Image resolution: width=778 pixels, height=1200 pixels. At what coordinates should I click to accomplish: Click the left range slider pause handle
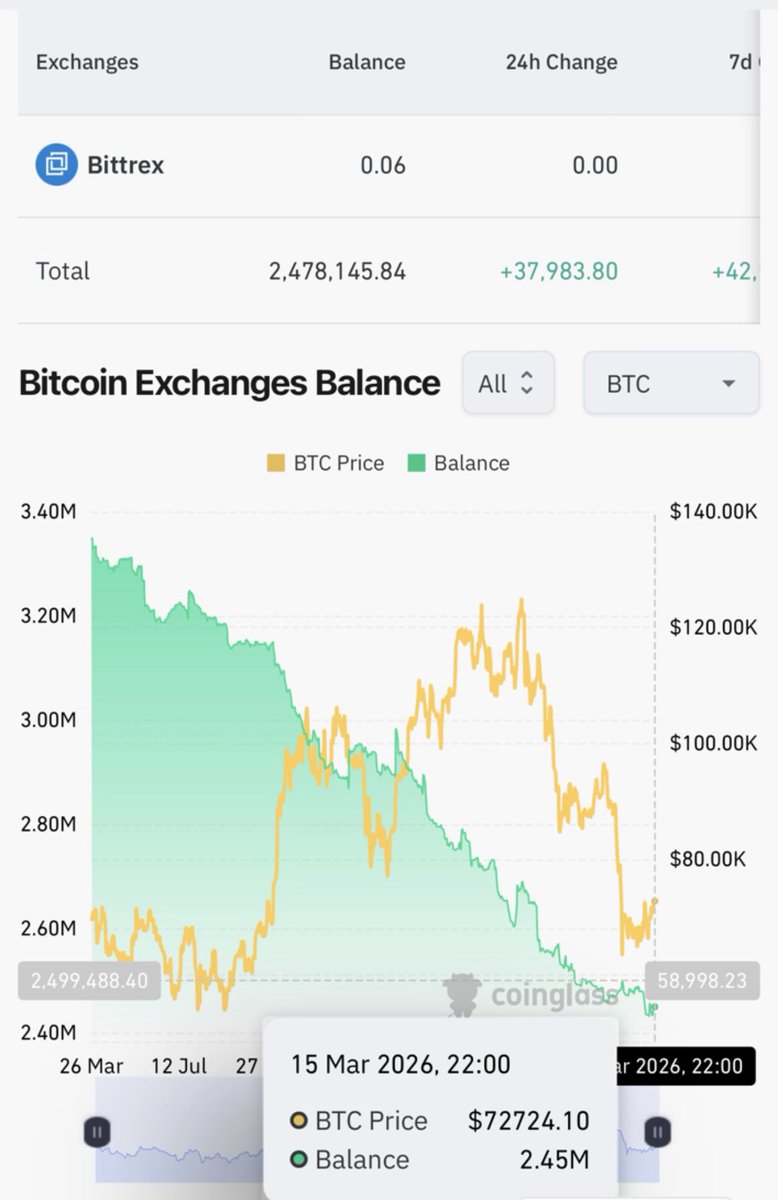(97, 1132)
